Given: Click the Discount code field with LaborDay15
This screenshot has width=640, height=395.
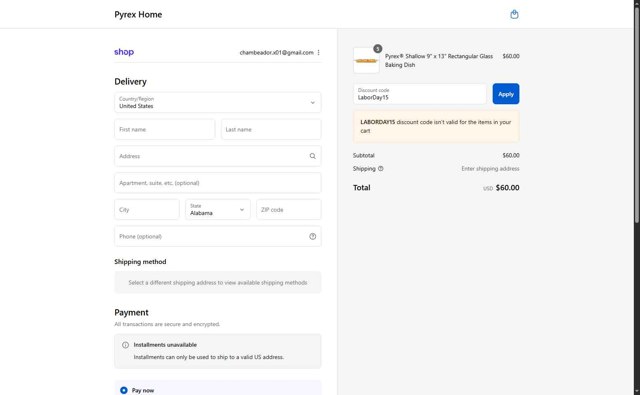Looking at the screenshot, I should pyautogui.click(x=420, y=94).
